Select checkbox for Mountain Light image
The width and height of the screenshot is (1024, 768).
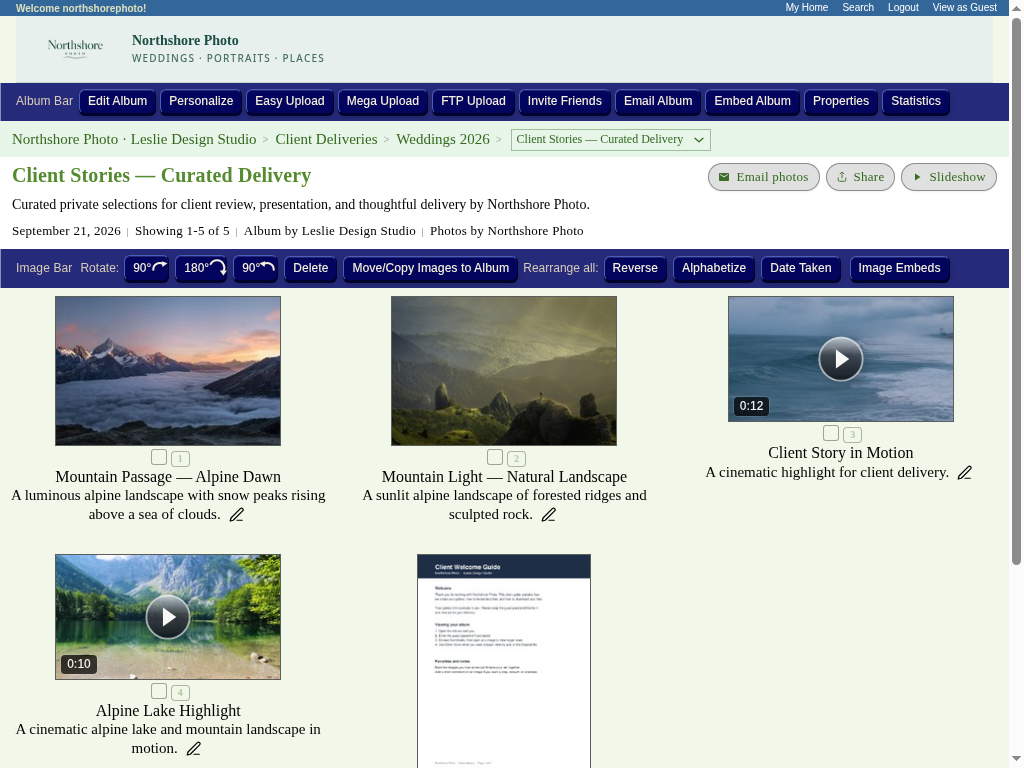[x=495, y=456]
